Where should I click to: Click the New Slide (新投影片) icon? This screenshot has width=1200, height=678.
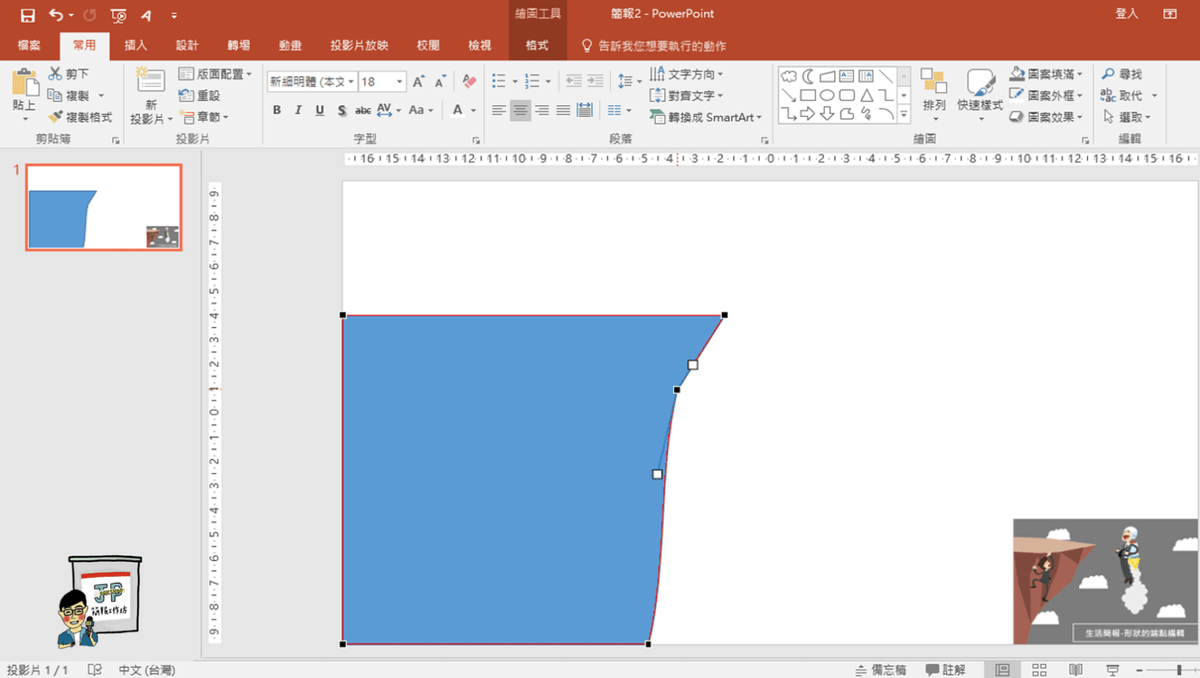(151, 81)
